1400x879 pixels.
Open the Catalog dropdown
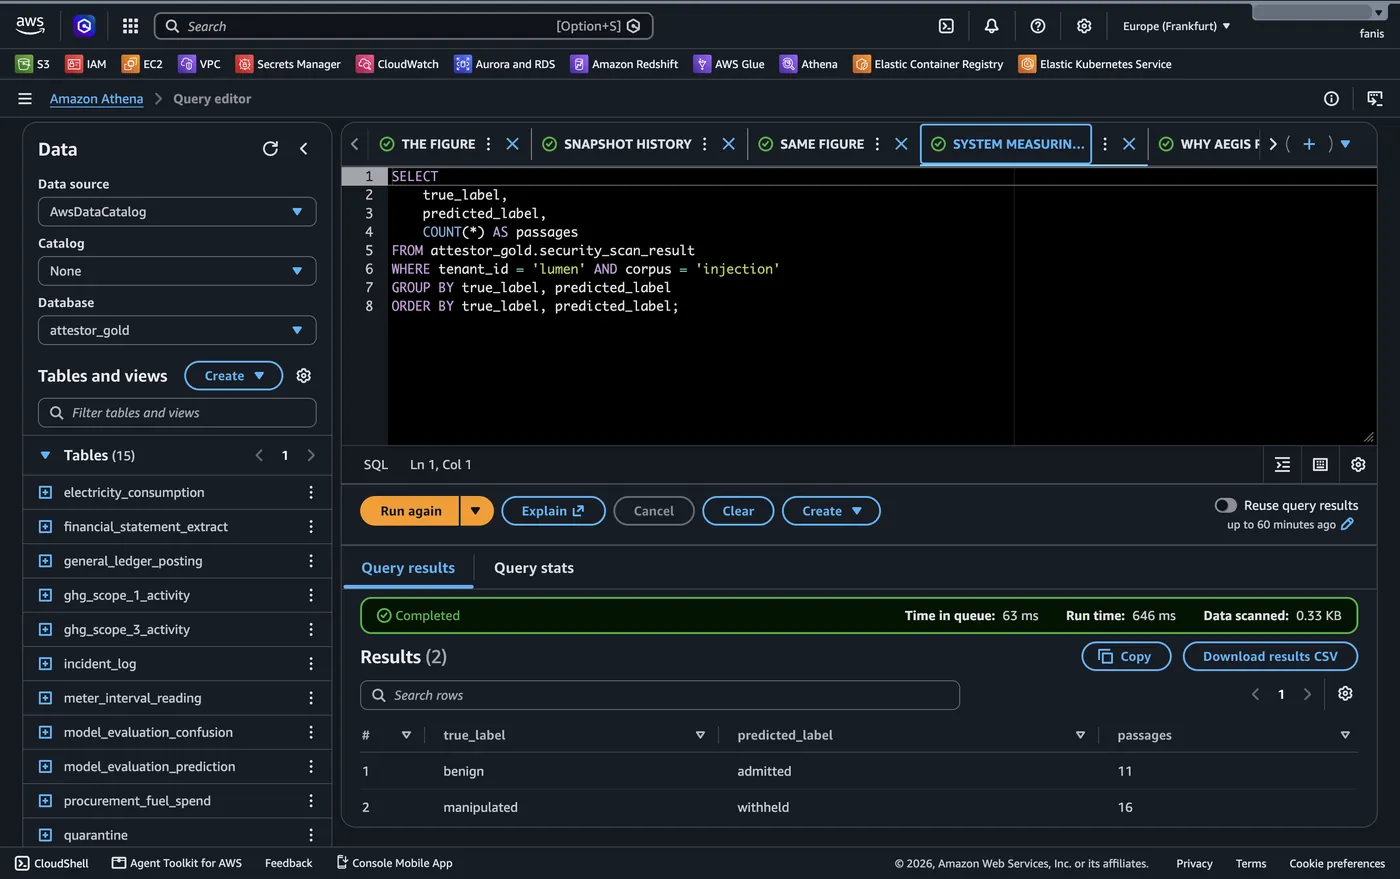point(177,271)
